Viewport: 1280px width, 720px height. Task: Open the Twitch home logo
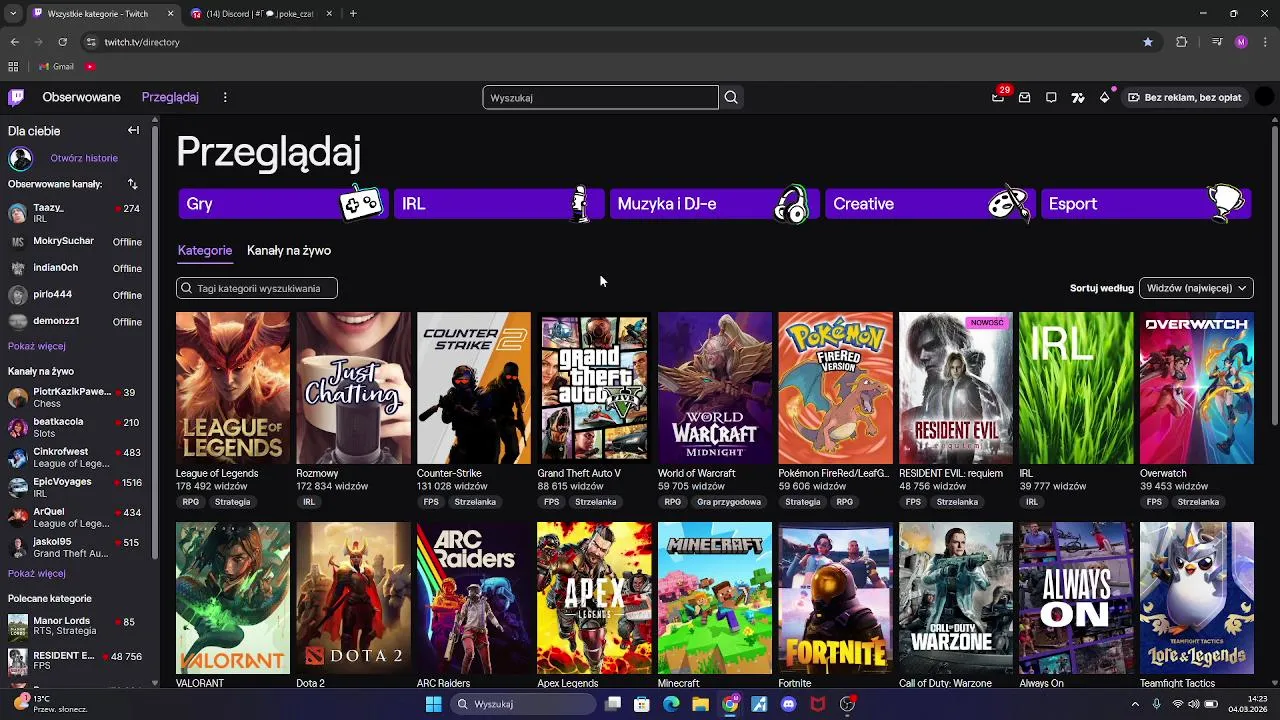point(16,97)
